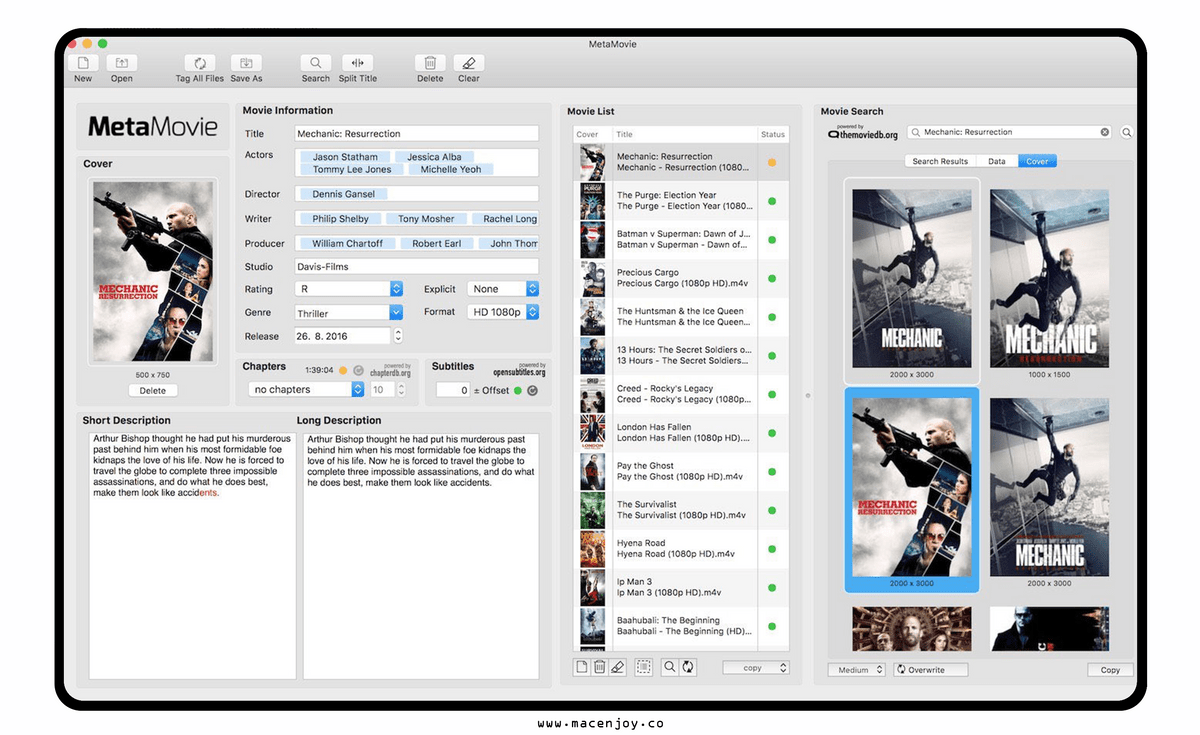Viewport: 1200px width, 735px height.
Task: Click the Save As toolbar icon
Action: tap(246, 62)
